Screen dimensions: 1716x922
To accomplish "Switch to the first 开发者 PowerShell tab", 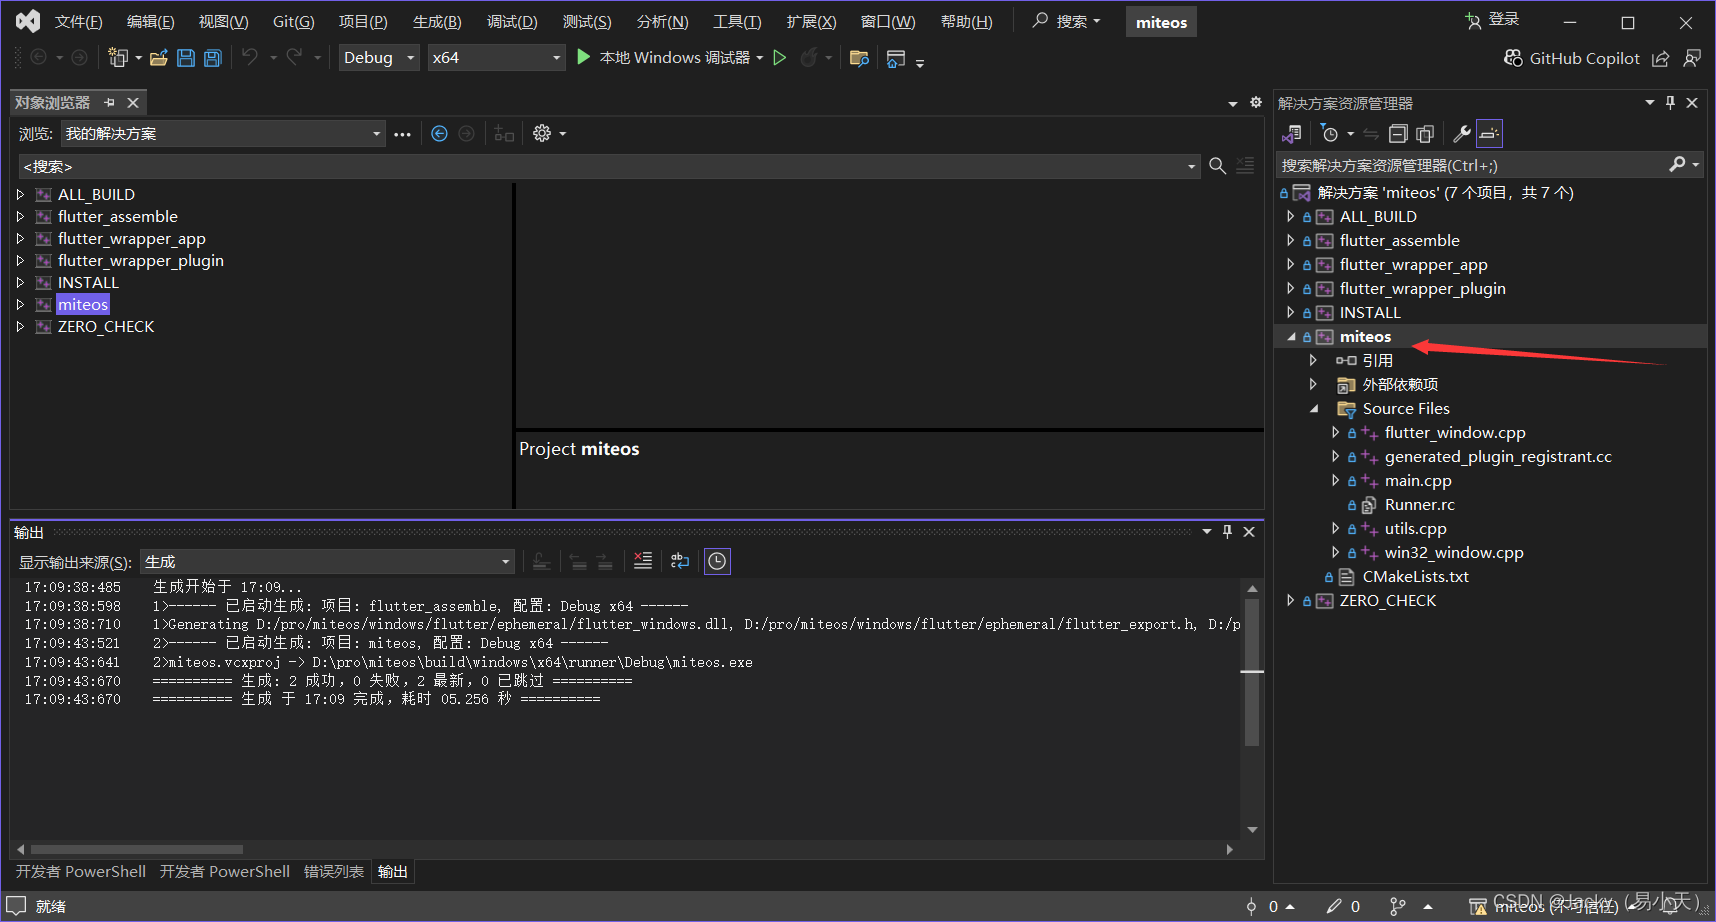I will 81,872.
